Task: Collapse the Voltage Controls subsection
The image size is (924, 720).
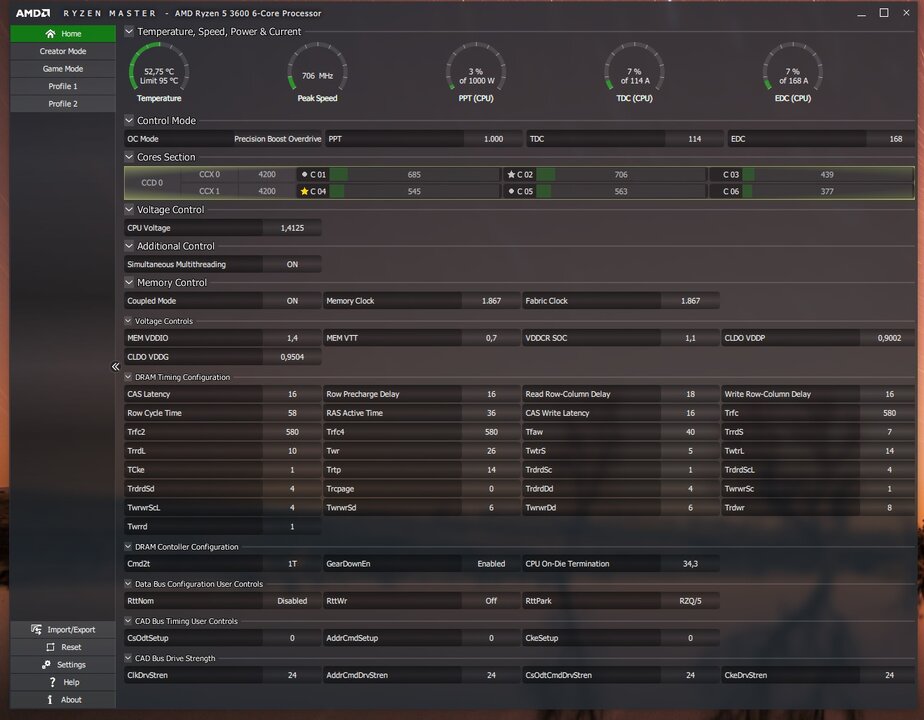Action: pos(128,321)
